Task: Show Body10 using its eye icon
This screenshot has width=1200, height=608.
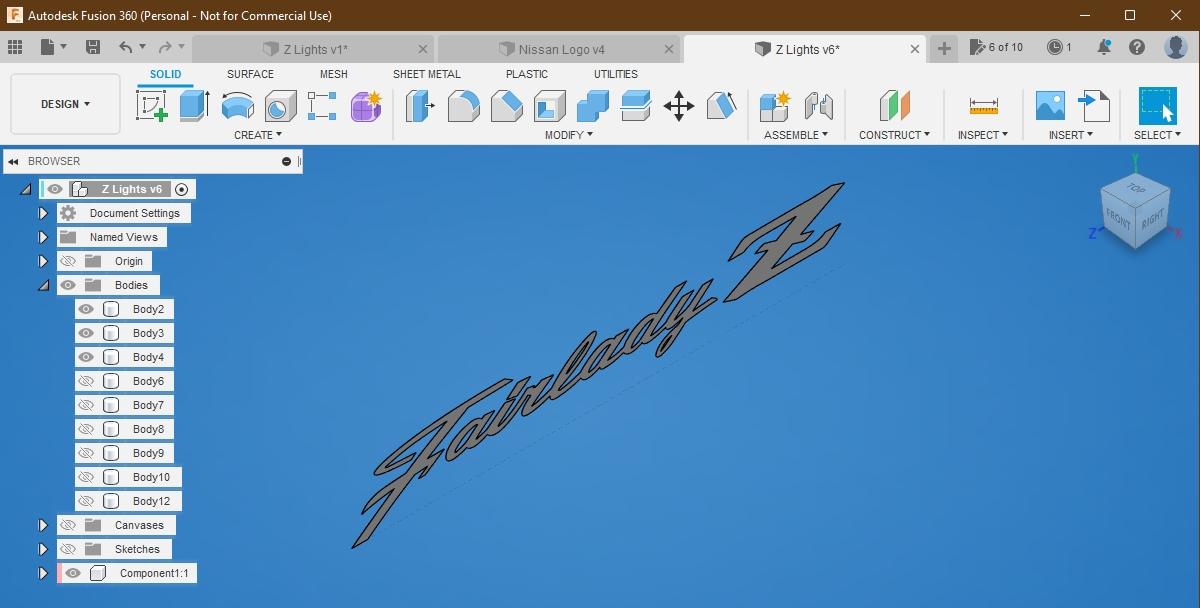Action: click(x=86, y=477)
